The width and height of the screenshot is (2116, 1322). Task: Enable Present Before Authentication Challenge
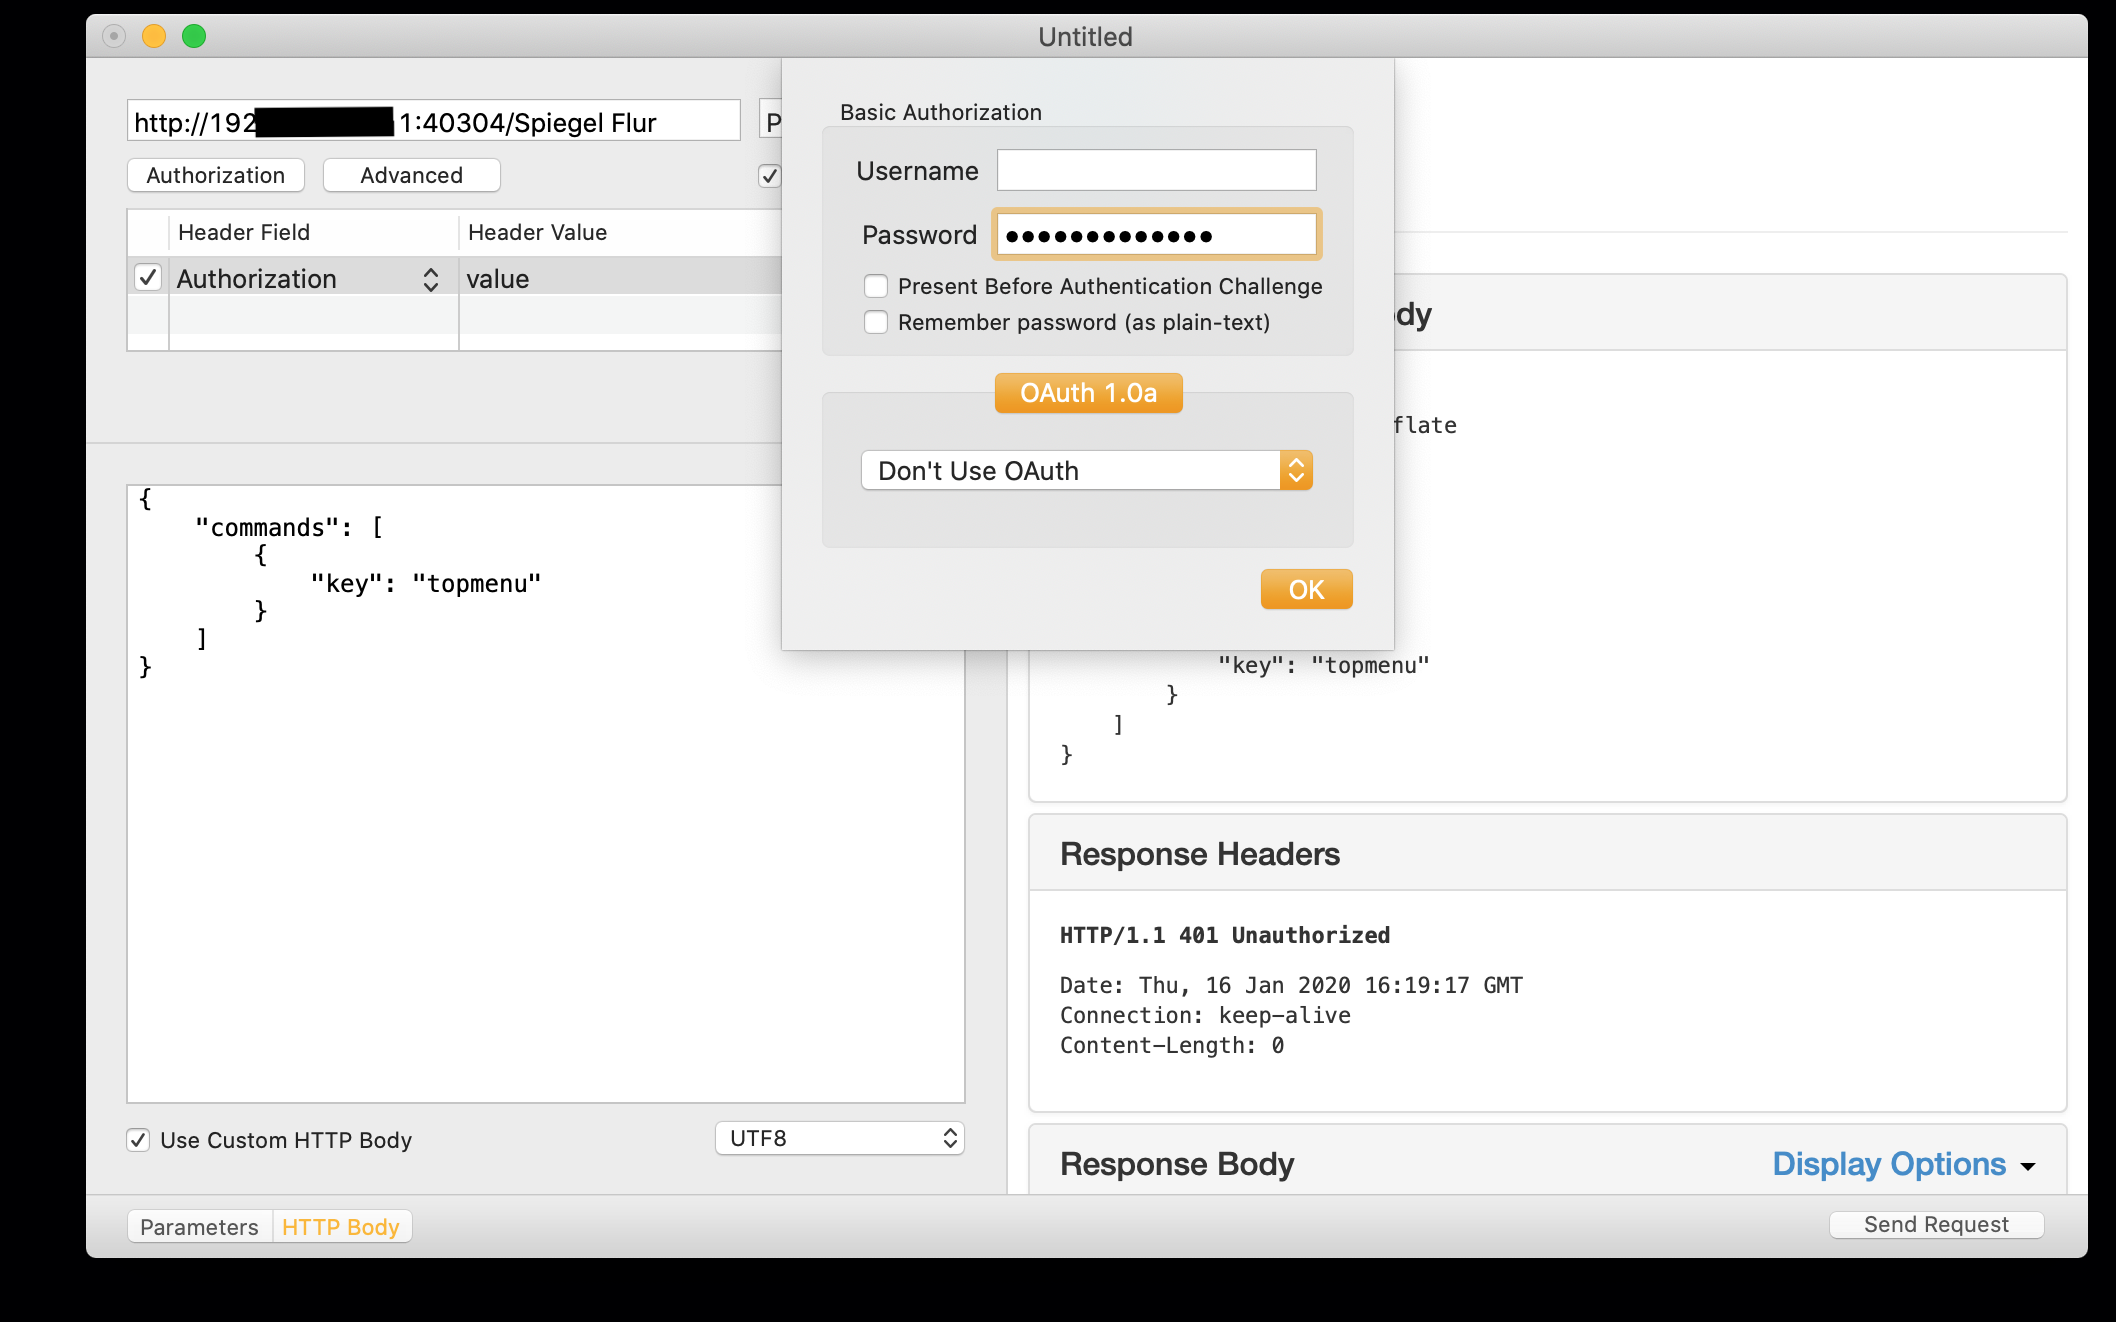click(x=876, y=287)
